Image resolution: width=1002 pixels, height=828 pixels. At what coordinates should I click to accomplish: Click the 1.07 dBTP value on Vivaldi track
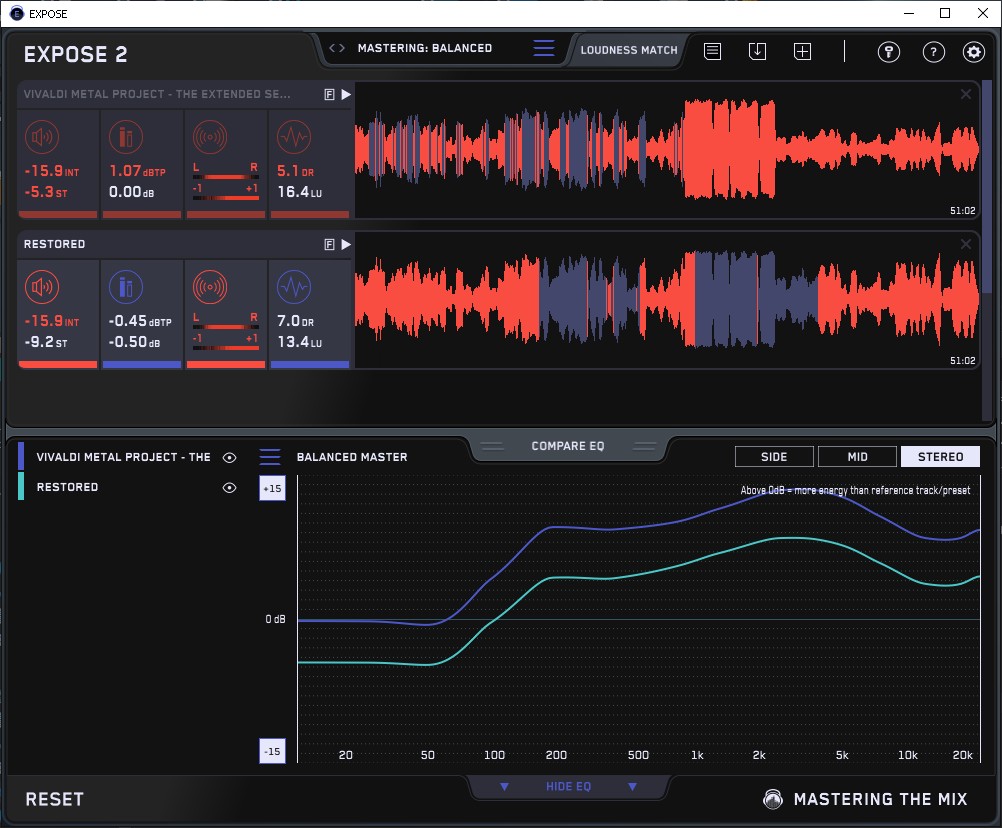[137, 171]
